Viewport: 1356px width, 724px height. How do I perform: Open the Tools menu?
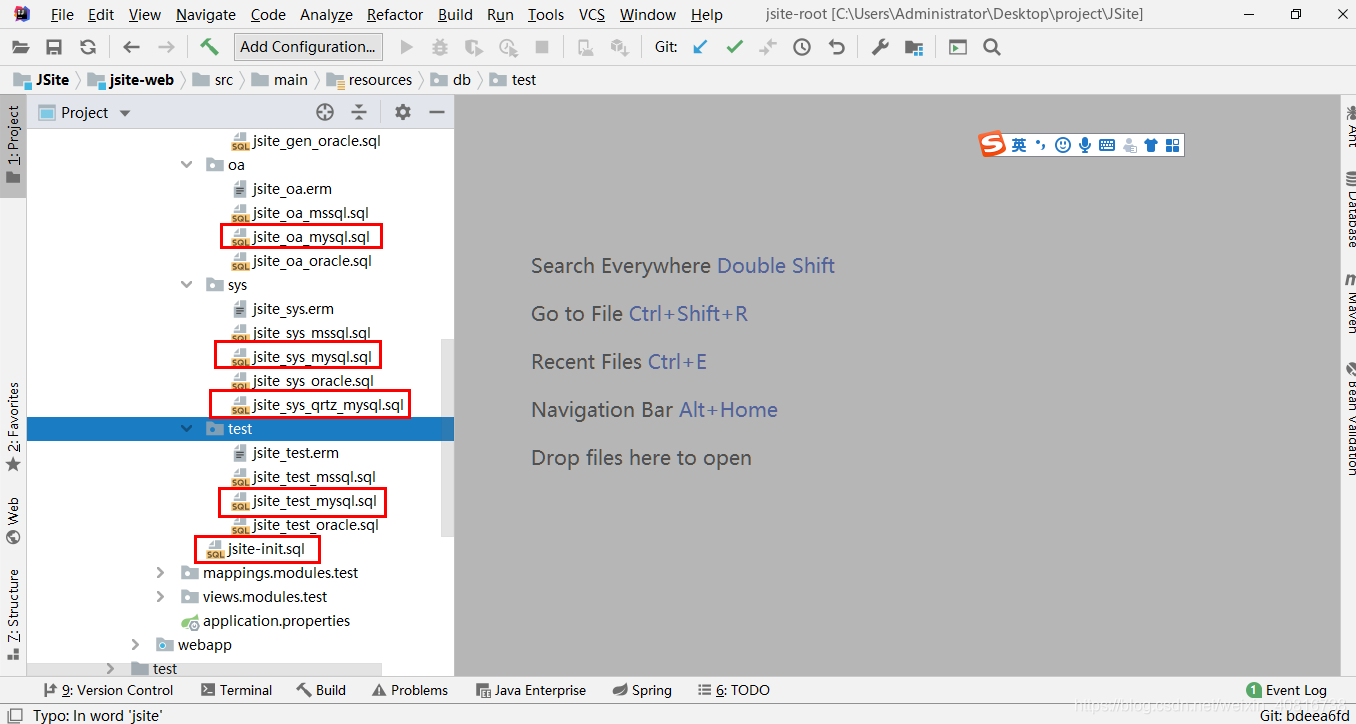click(x=546, y=14)
